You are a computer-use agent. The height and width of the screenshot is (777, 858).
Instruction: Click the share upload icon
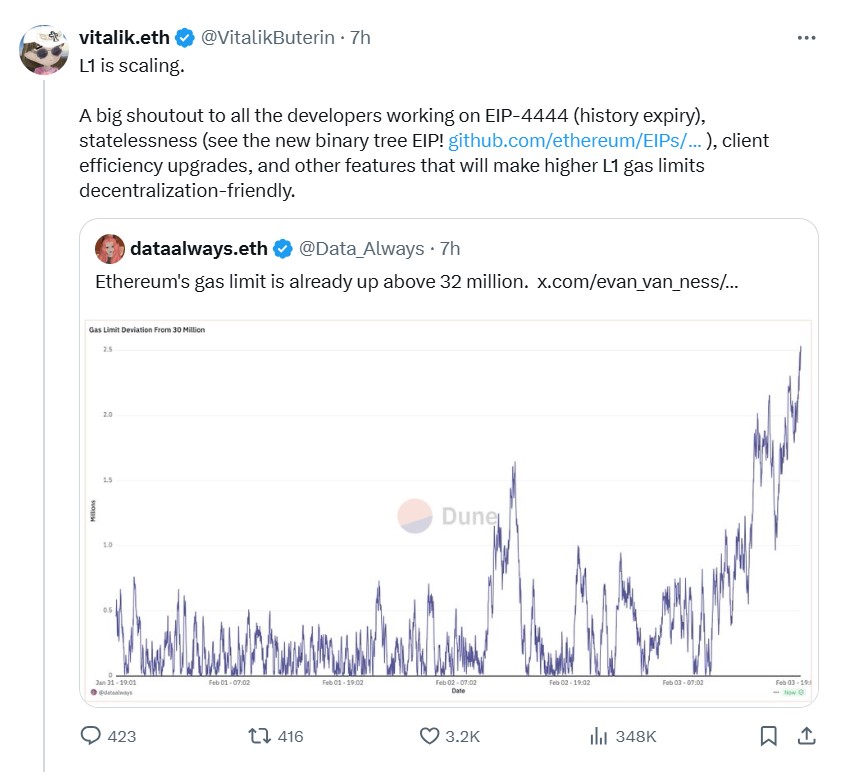(806, 736)
